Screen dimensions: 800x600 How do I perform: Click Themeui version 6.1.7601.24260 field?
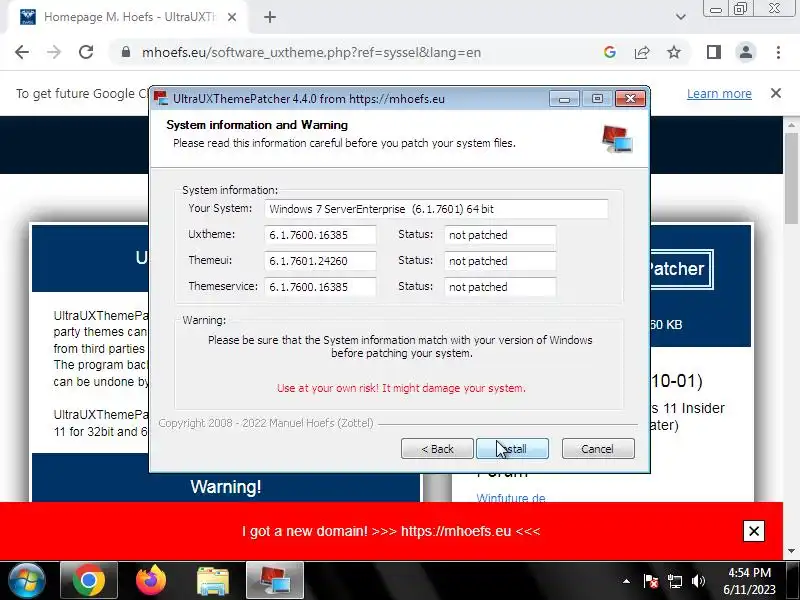(x=320, y=261)
